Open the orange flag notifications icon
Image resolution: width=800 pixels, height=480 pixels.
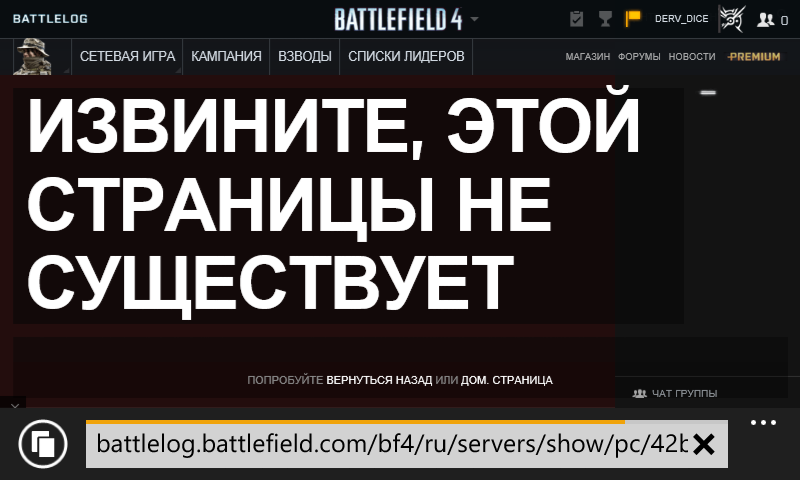point(633,19)
